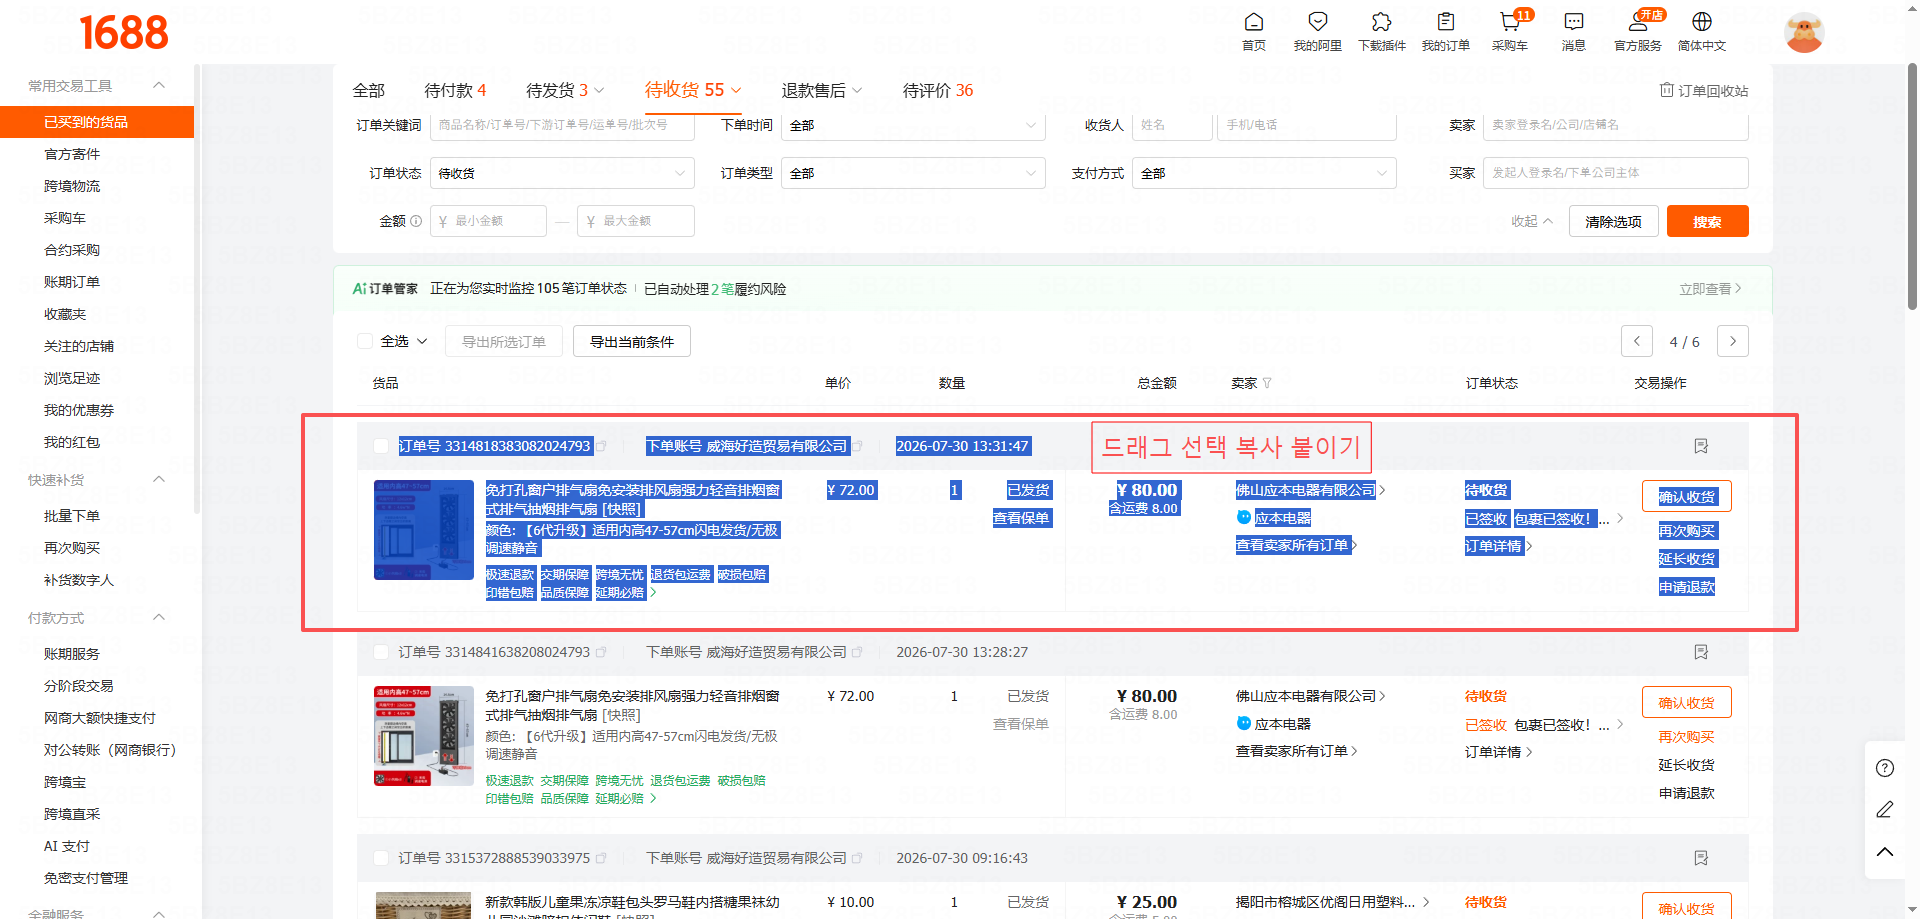Open the 订单状态 待收货 dropdown
The height and width of the screenshot is (919, 1920).
[562, 173]
